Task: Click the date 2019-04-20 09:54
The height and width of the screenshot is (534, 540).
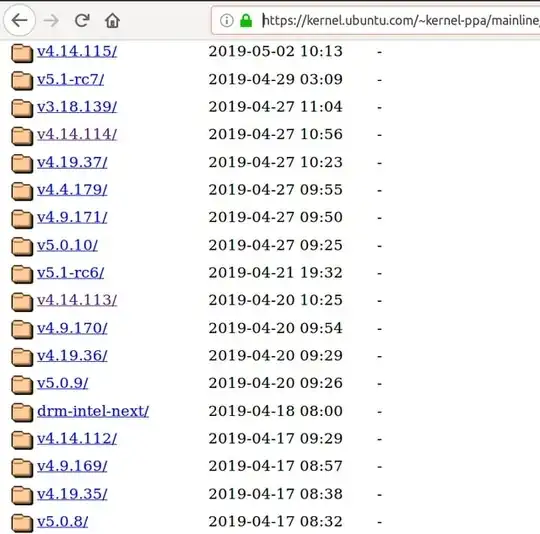Action: [276, 328]
